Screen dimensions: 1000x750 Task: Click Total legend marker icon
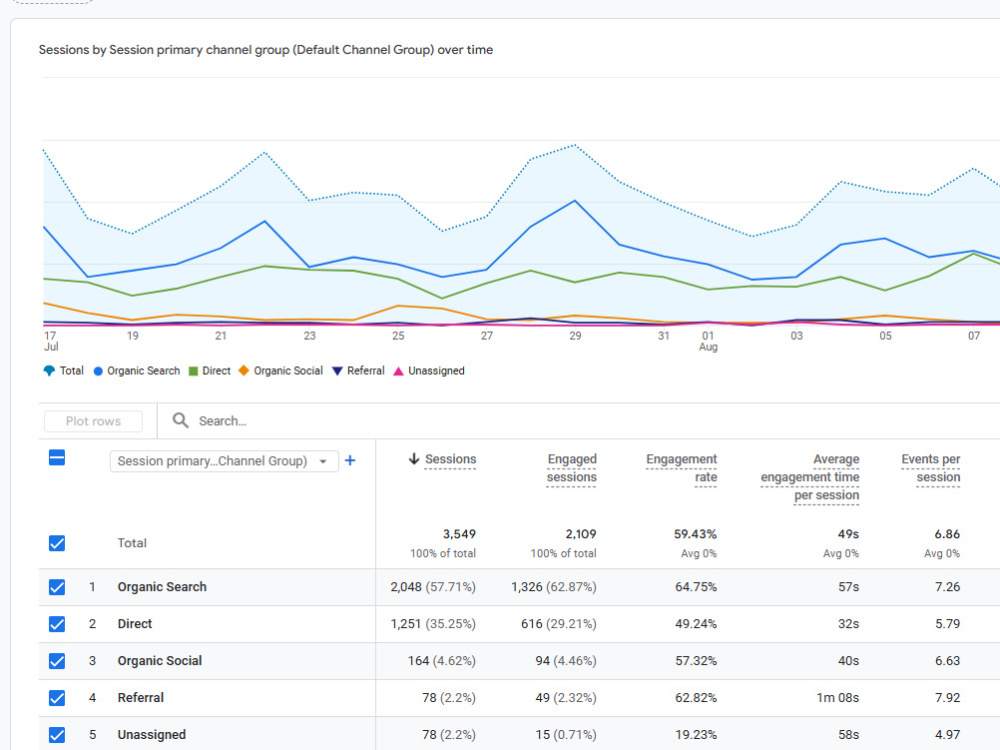coord(49,371)
